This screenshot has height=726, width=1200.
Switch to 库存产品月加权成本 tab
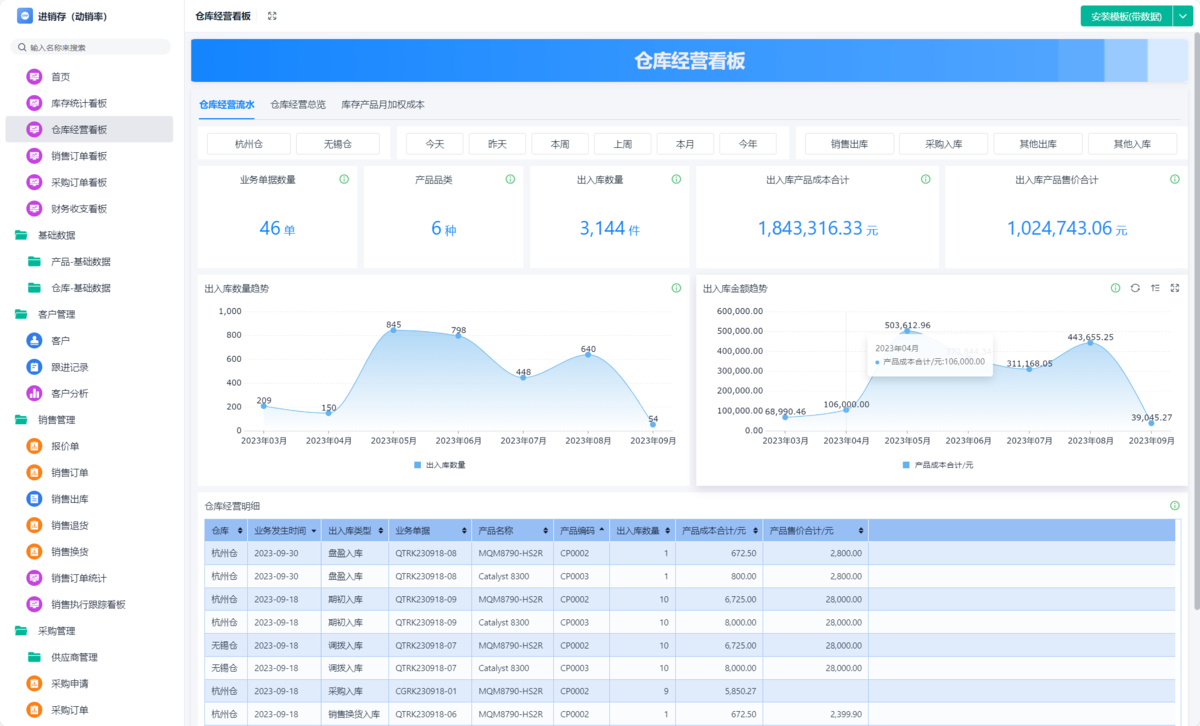(x=383, y=104)
